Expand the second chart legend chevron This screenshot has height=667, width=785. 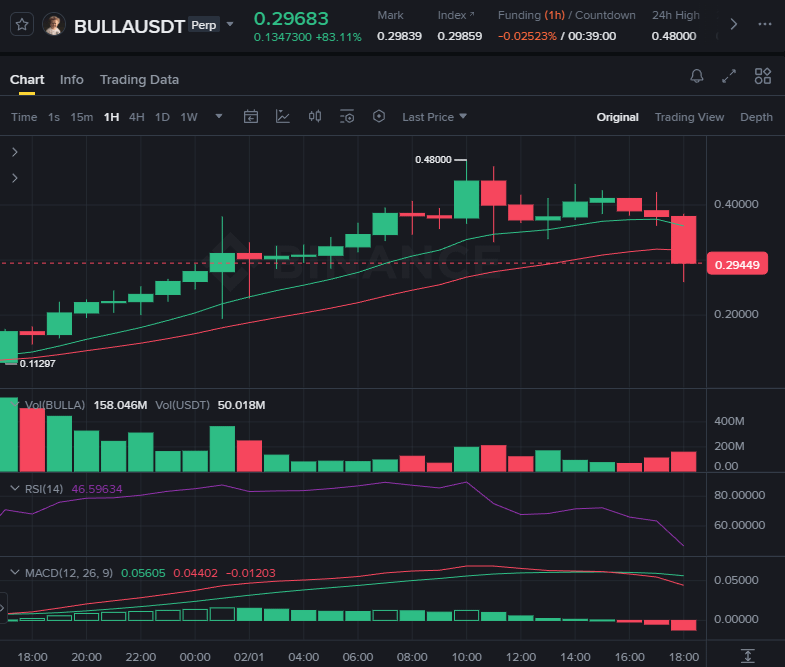(x=15, y=178)
